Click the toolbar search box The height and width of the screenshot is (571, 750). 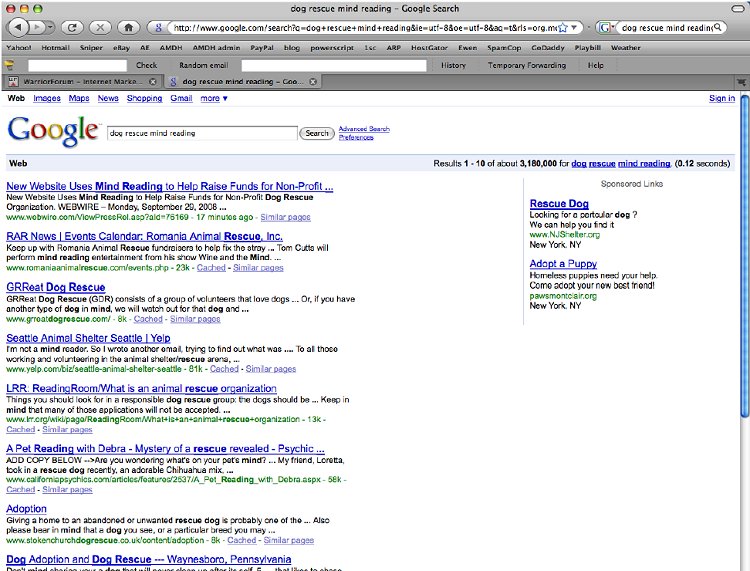[665, 28]
